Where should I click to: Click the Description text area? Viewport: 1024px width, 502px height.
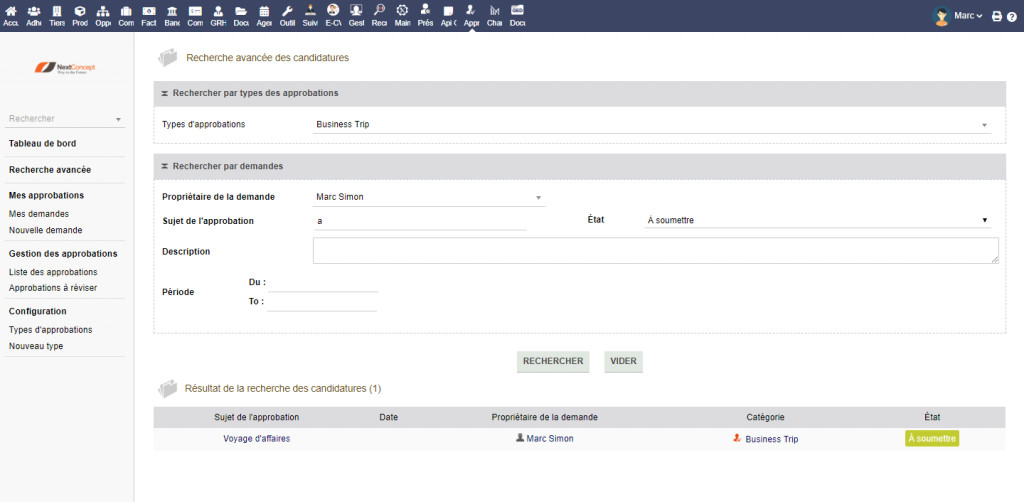[655, 251]
